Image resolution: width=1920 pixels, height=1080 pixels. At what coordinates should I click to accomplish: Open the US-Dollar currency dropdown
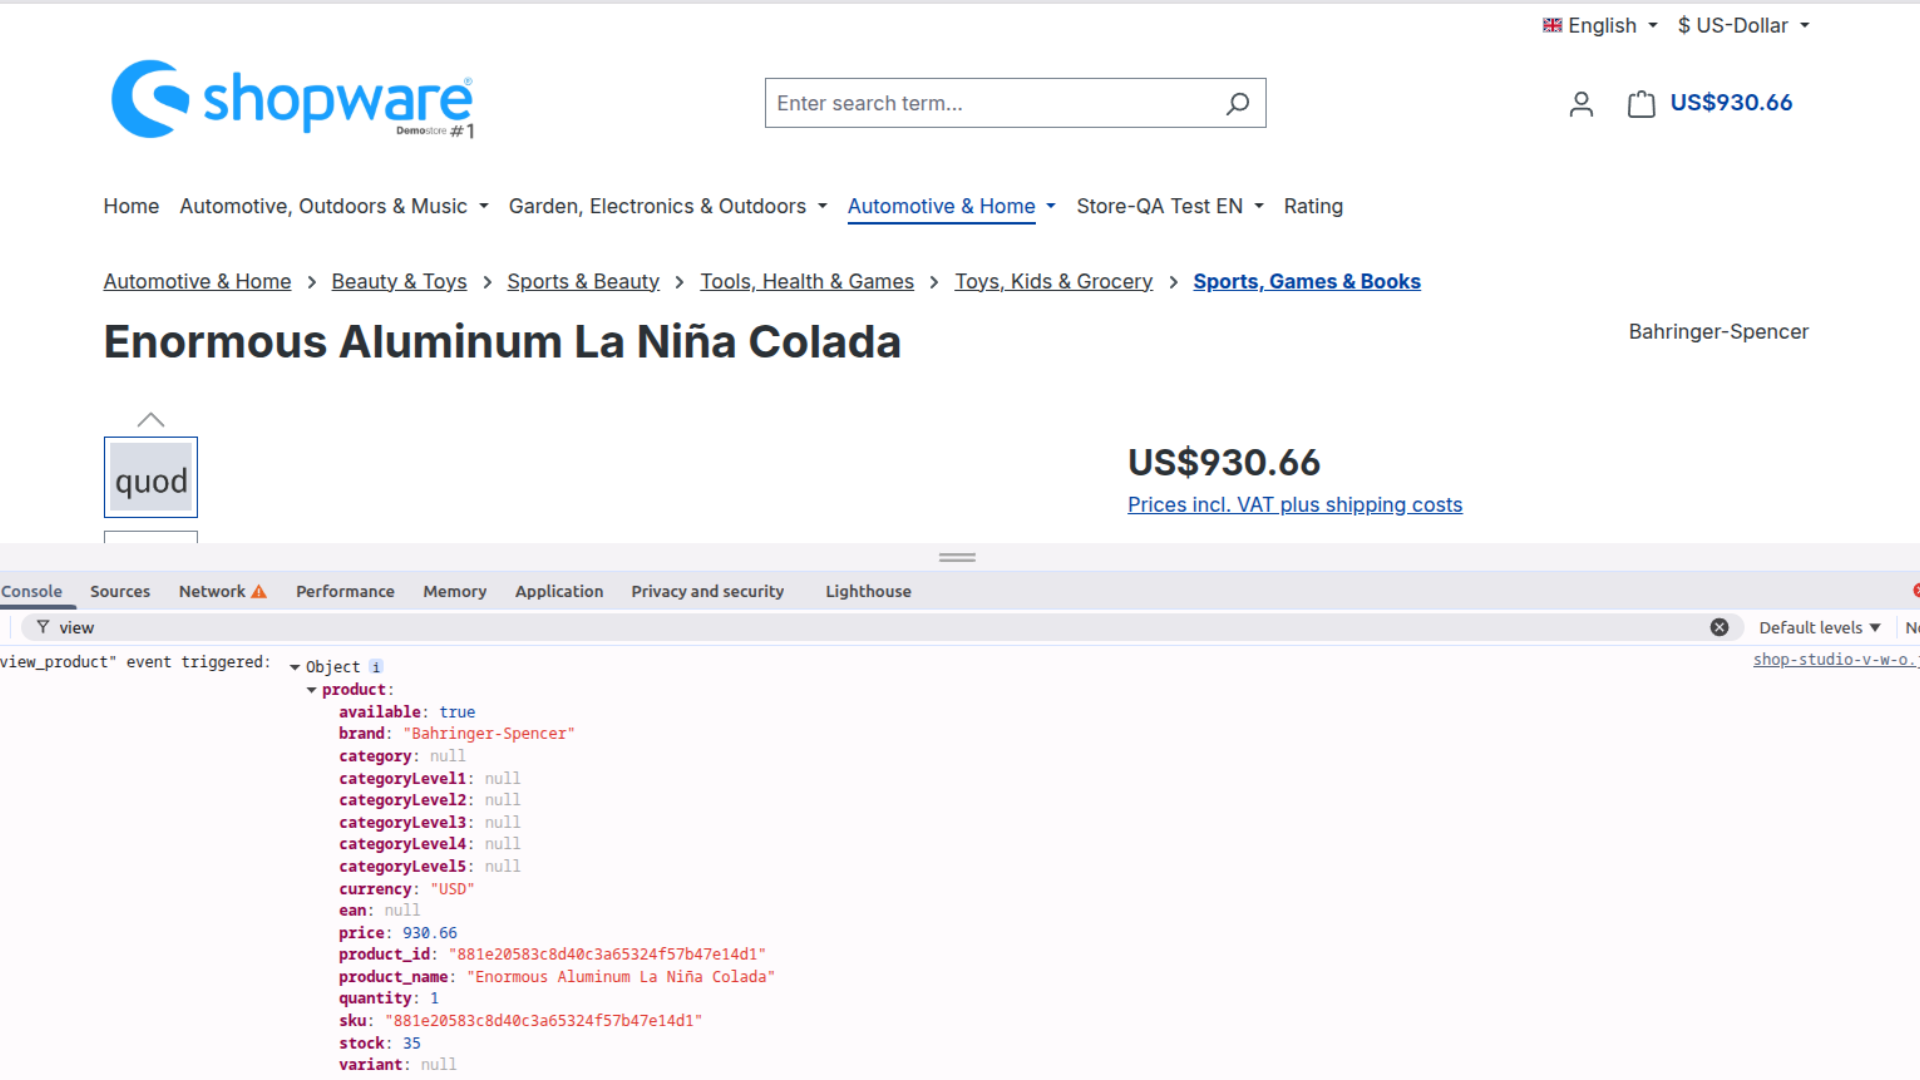1744,25
